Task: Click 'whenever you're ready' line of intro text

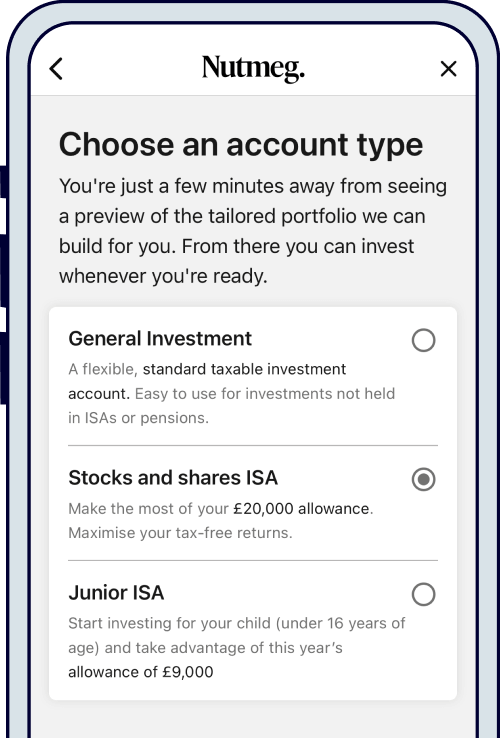Action: [163, 276]
